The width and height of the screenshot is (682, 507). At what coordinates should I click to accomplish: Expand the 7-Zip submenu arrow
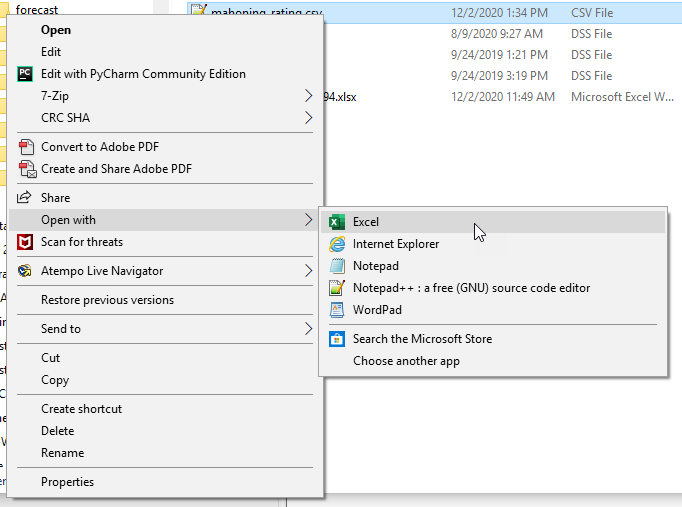308,96
